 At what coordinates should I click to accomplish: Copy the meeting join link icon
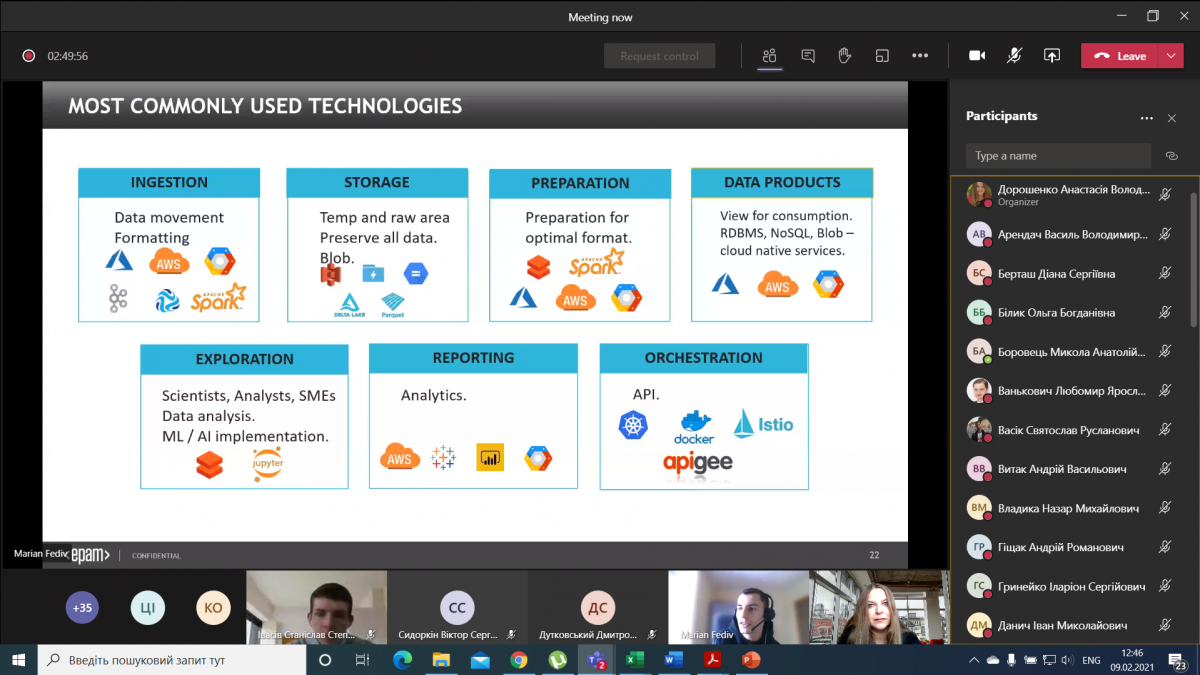pyautogui.click(x=1171, y=156)
